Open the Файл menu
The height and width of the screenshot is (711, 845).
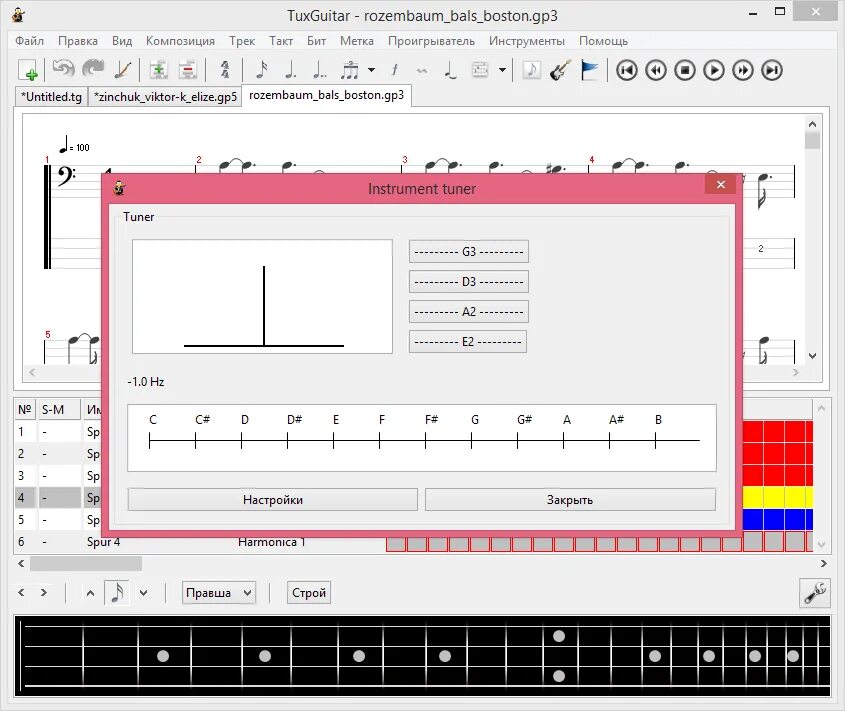[x=30, y=41]
